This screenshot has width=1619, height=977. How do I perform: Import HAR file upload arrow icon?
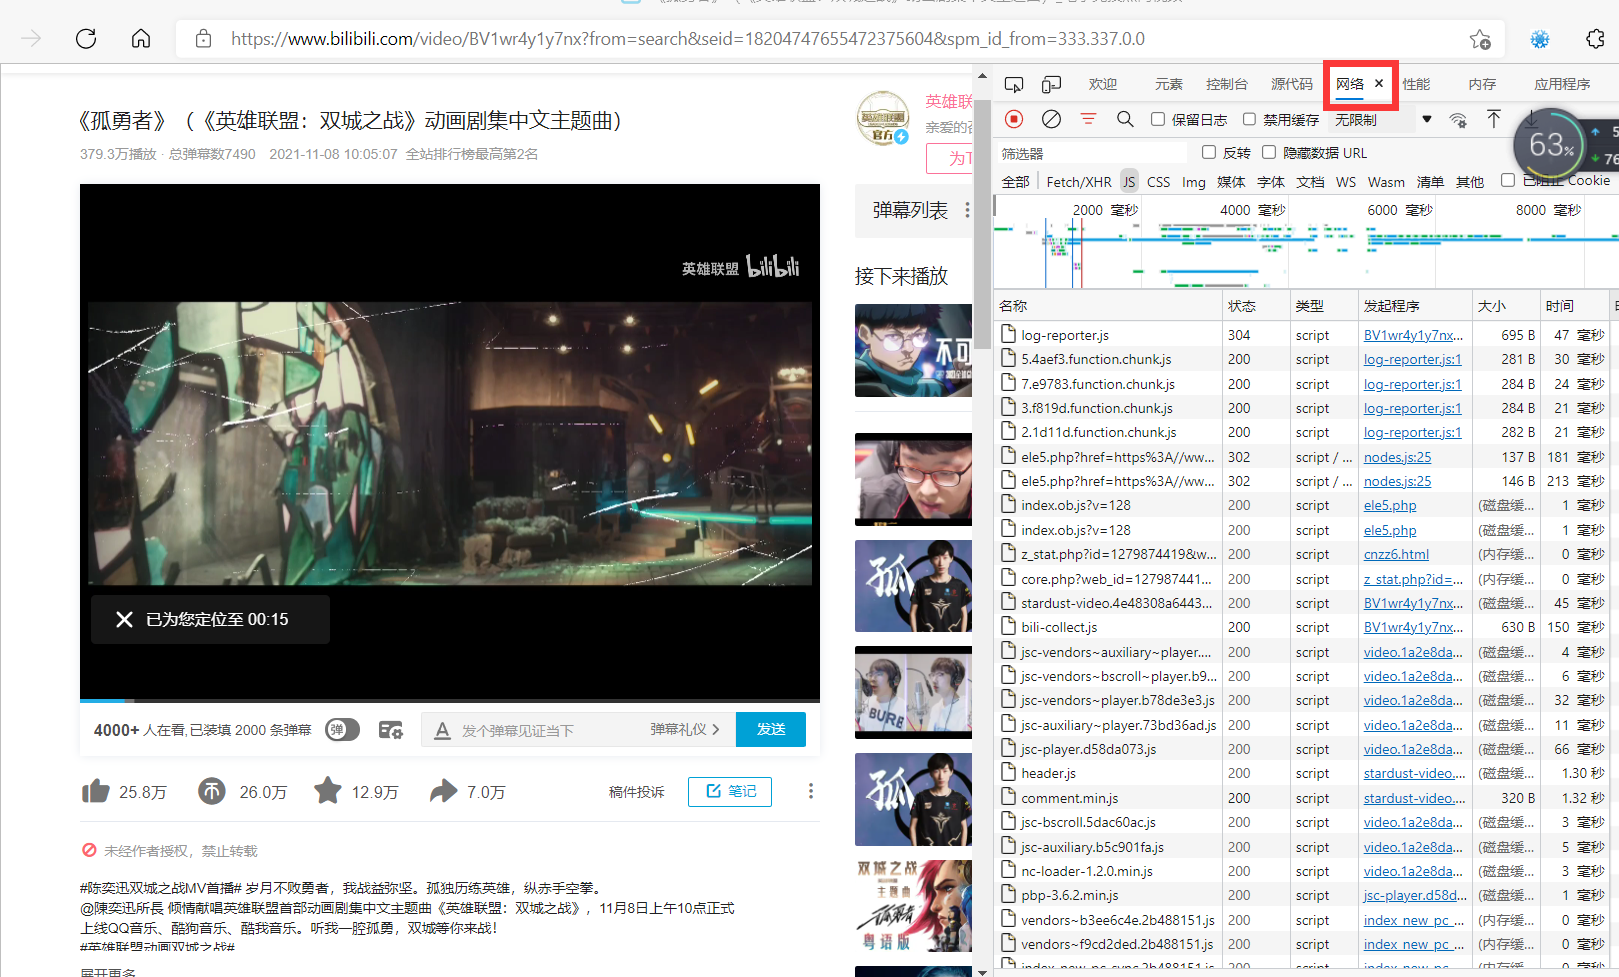click(1493, 119)
